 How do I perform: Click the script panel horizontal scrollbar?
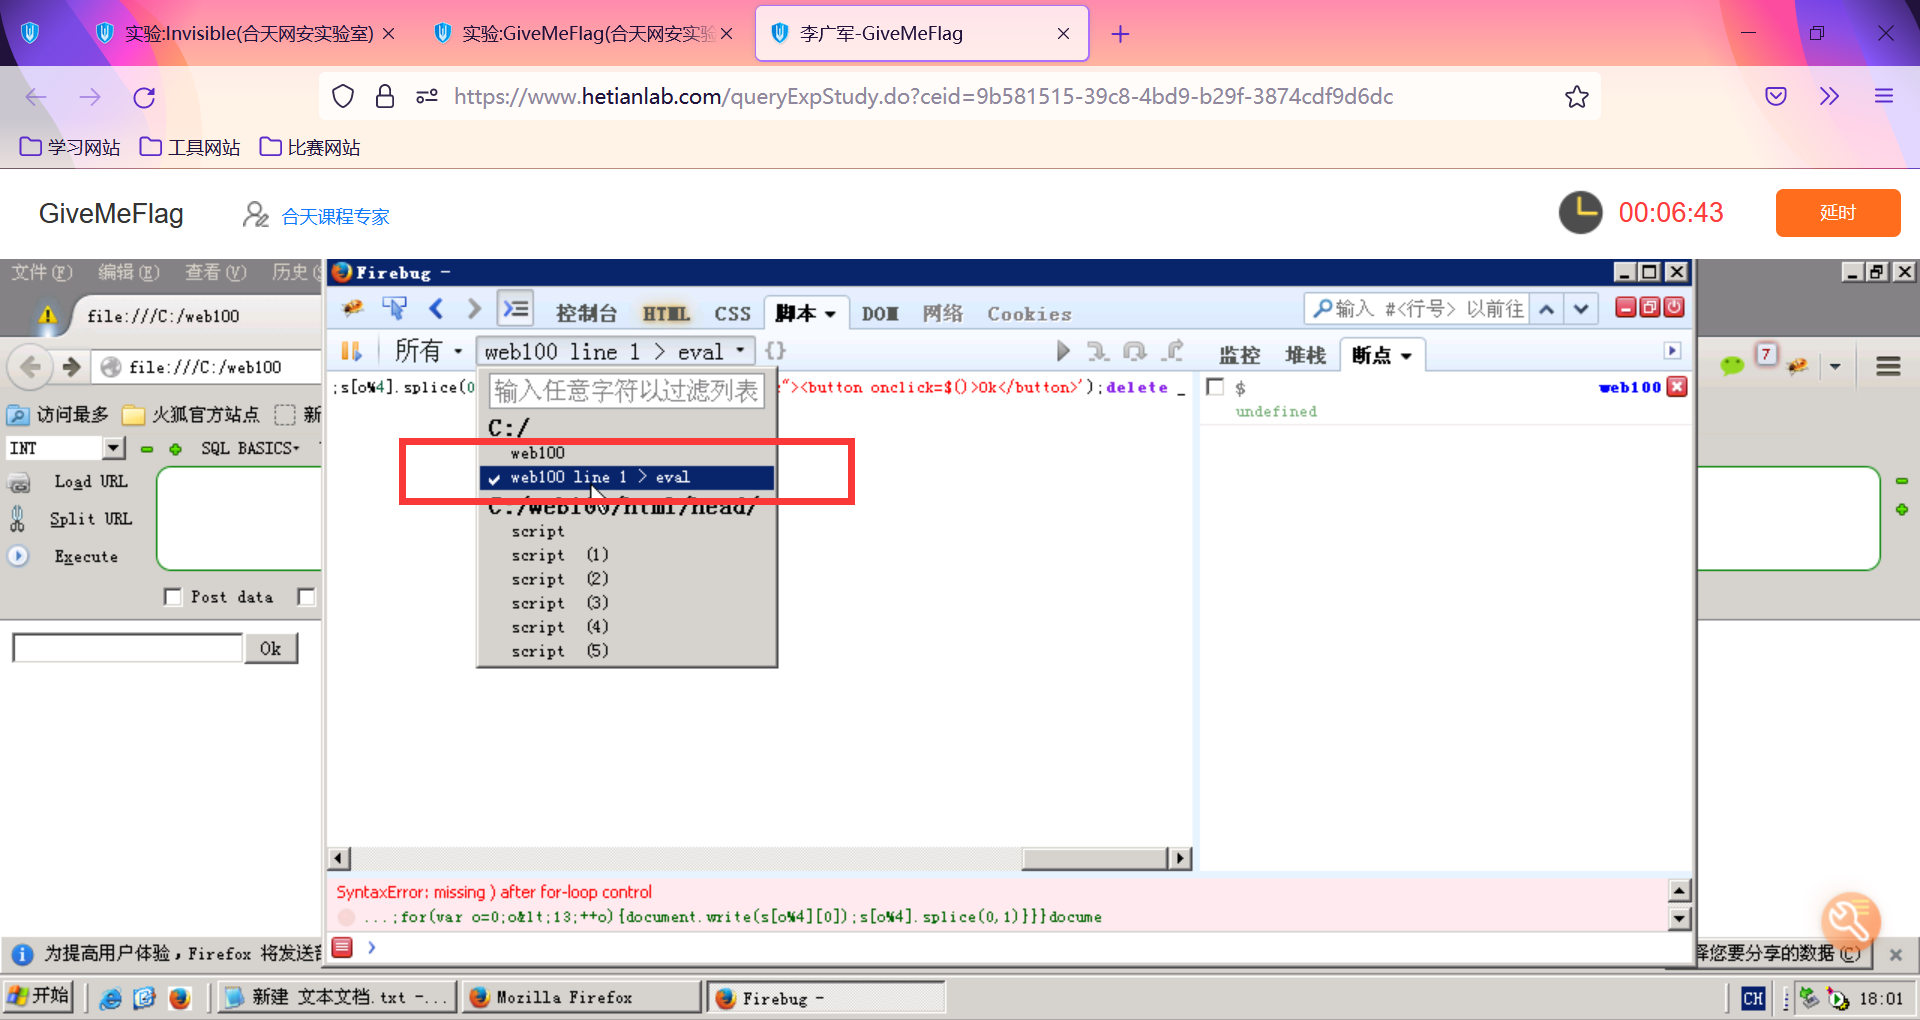point(759,858)
